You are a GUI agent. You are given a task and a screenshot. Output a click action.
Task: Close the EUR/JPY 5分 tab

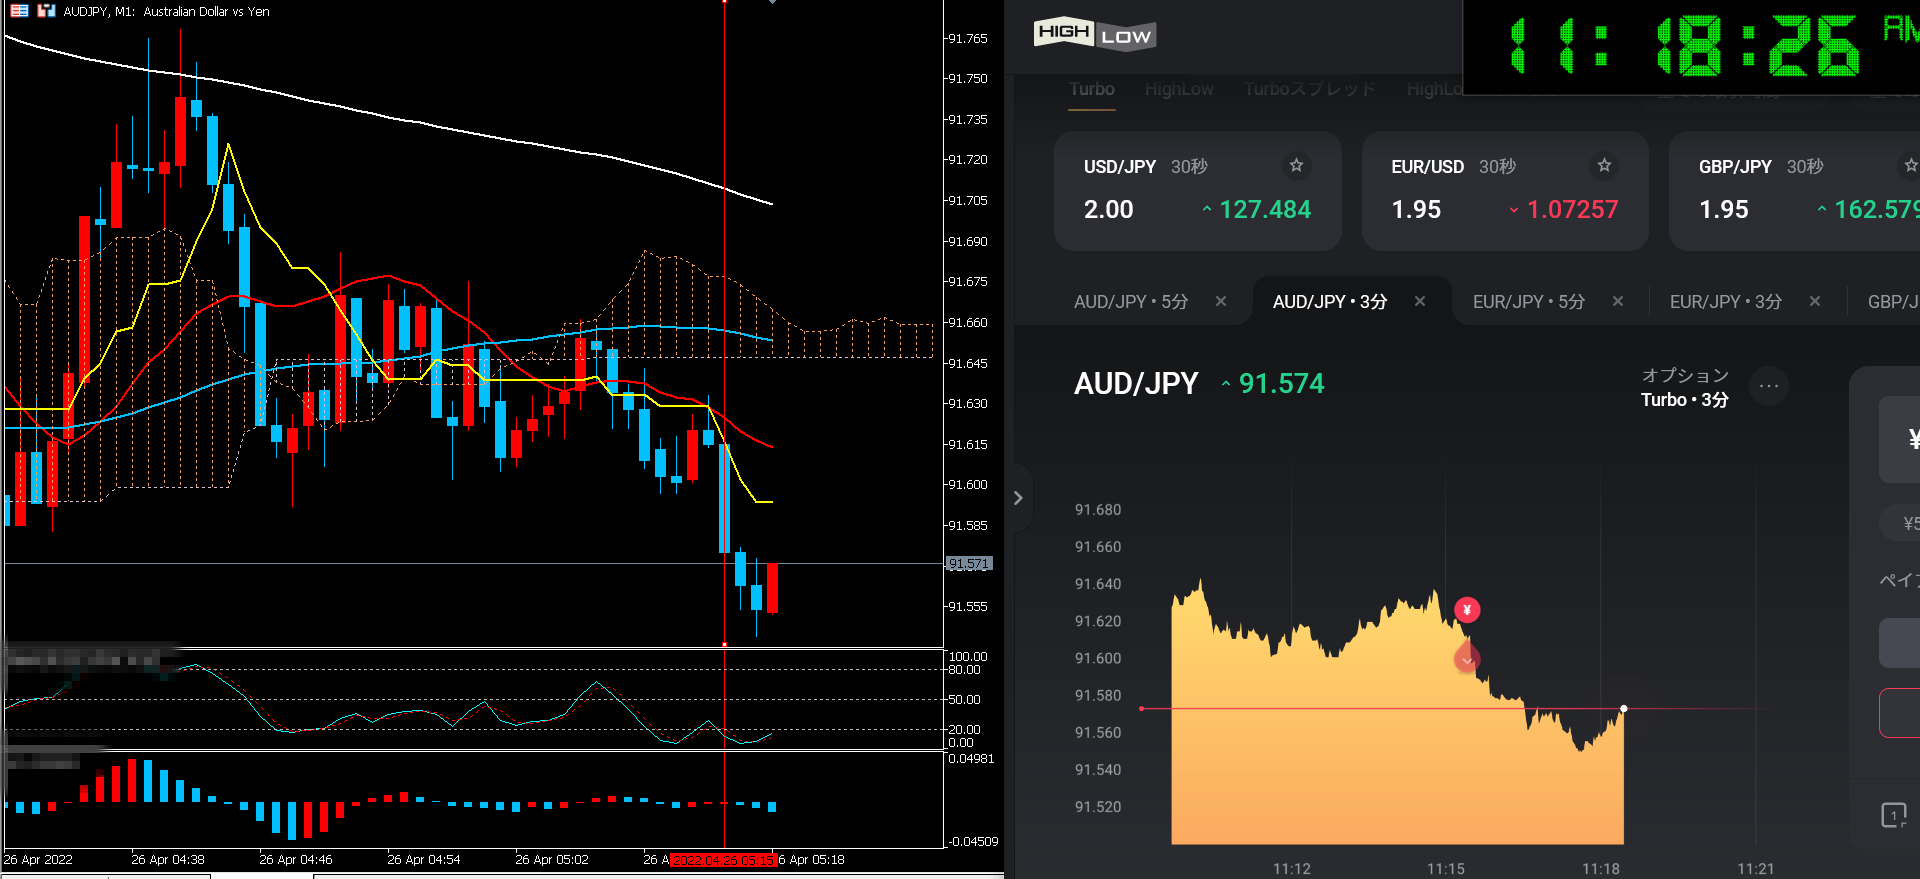coord(1617,302)
